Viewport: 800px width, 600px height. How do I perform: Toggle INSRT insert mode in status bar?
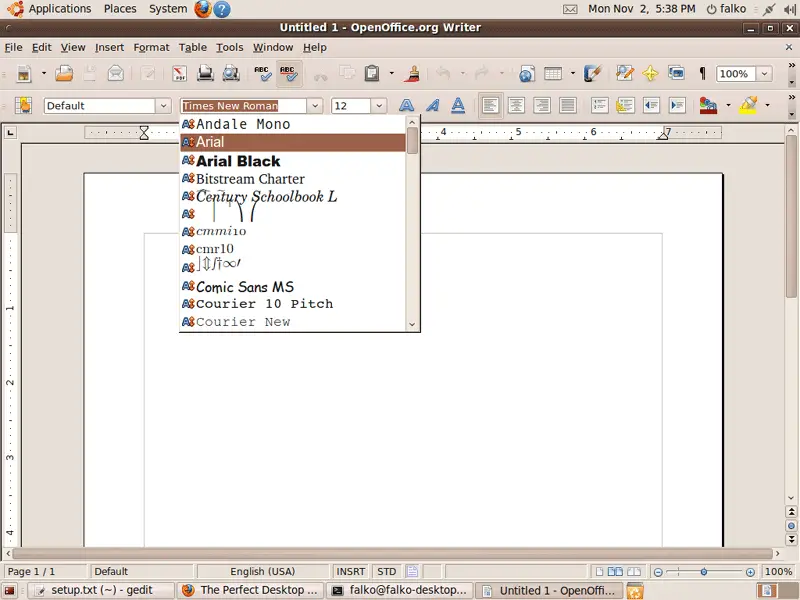351,571
